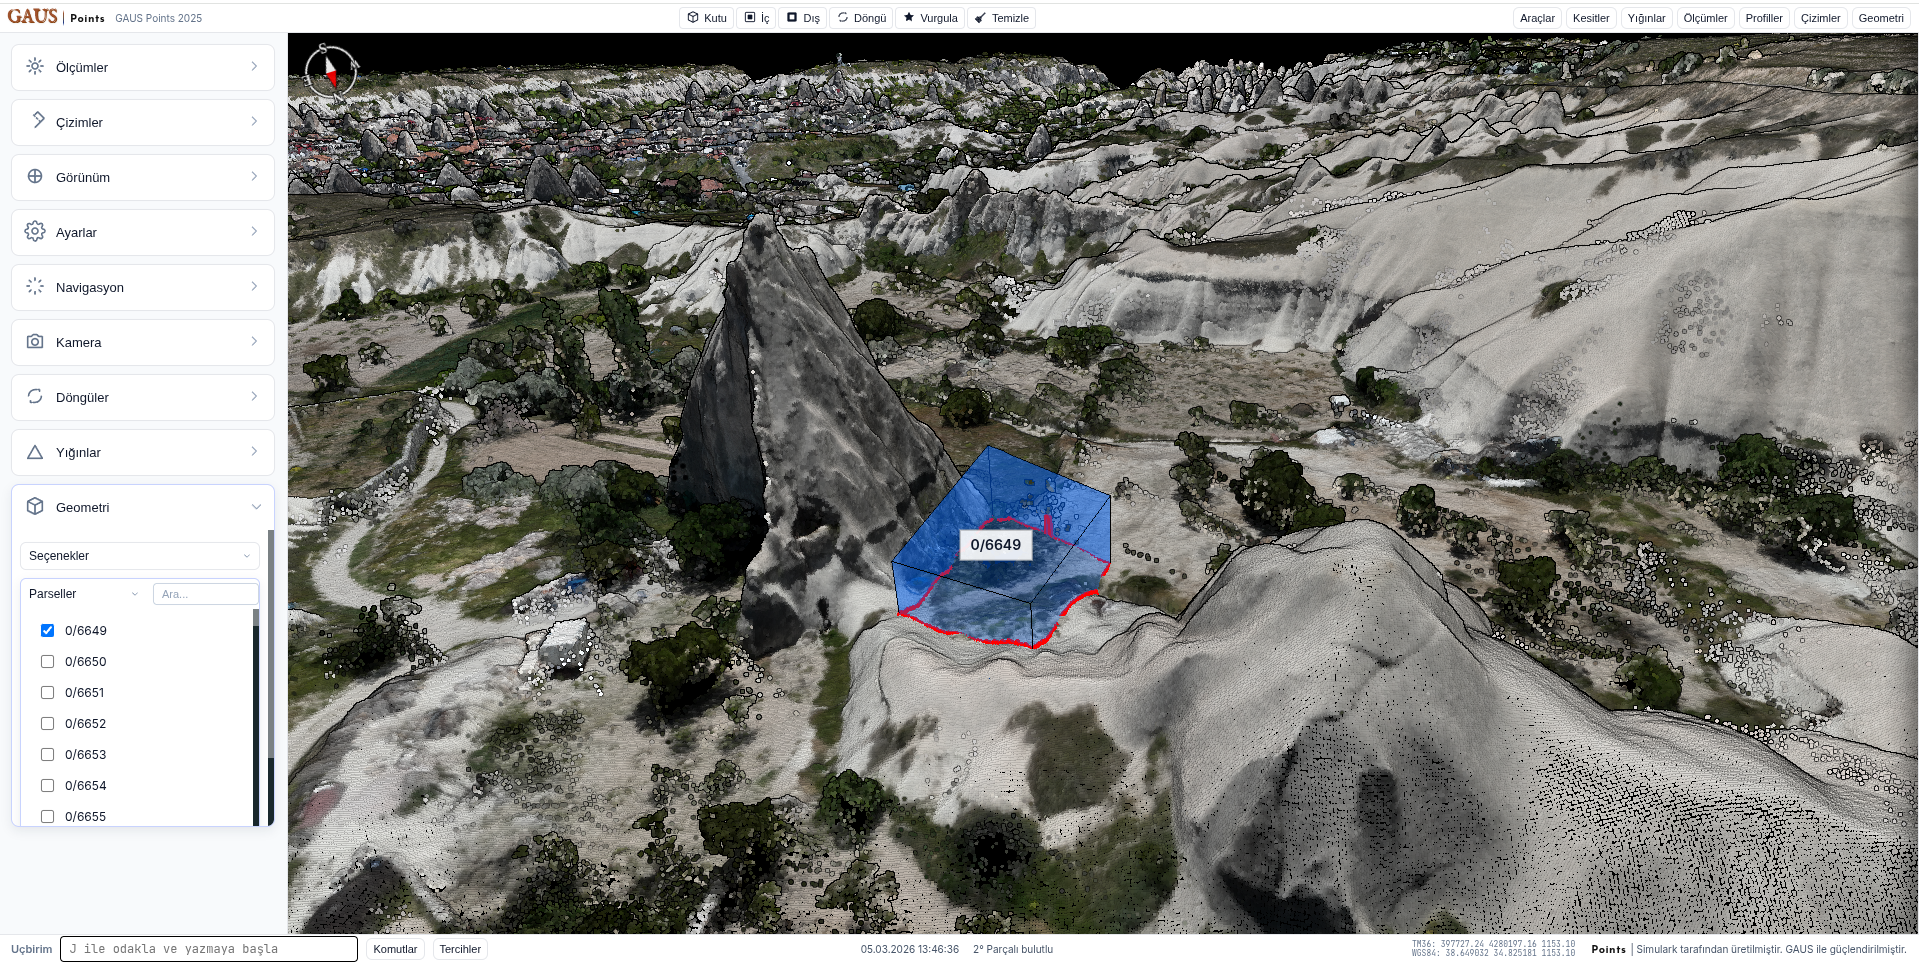Focus the command input field

click(x=209, y=949)
